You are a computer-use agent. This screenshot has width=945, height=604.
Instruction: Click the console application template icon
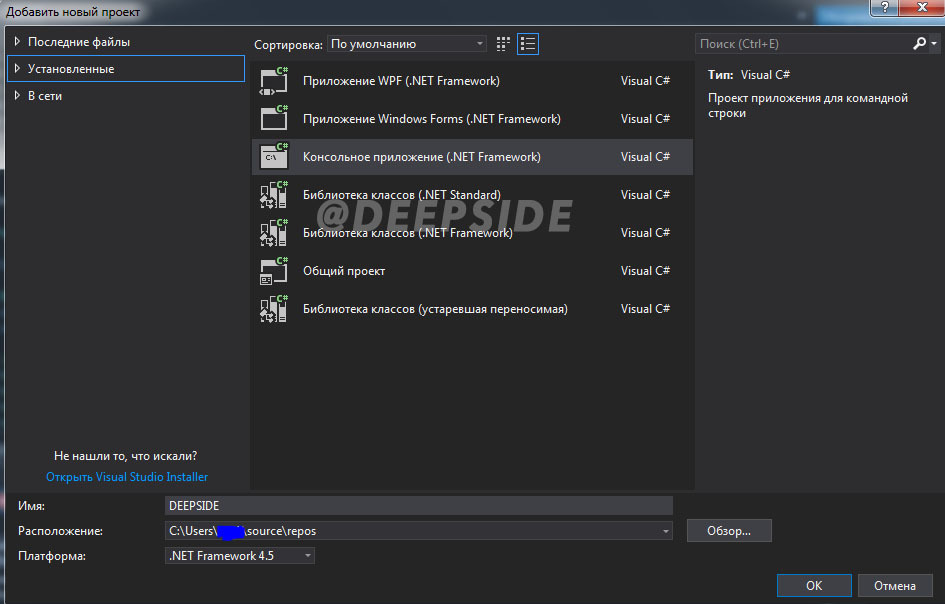[x=273, y=157]
